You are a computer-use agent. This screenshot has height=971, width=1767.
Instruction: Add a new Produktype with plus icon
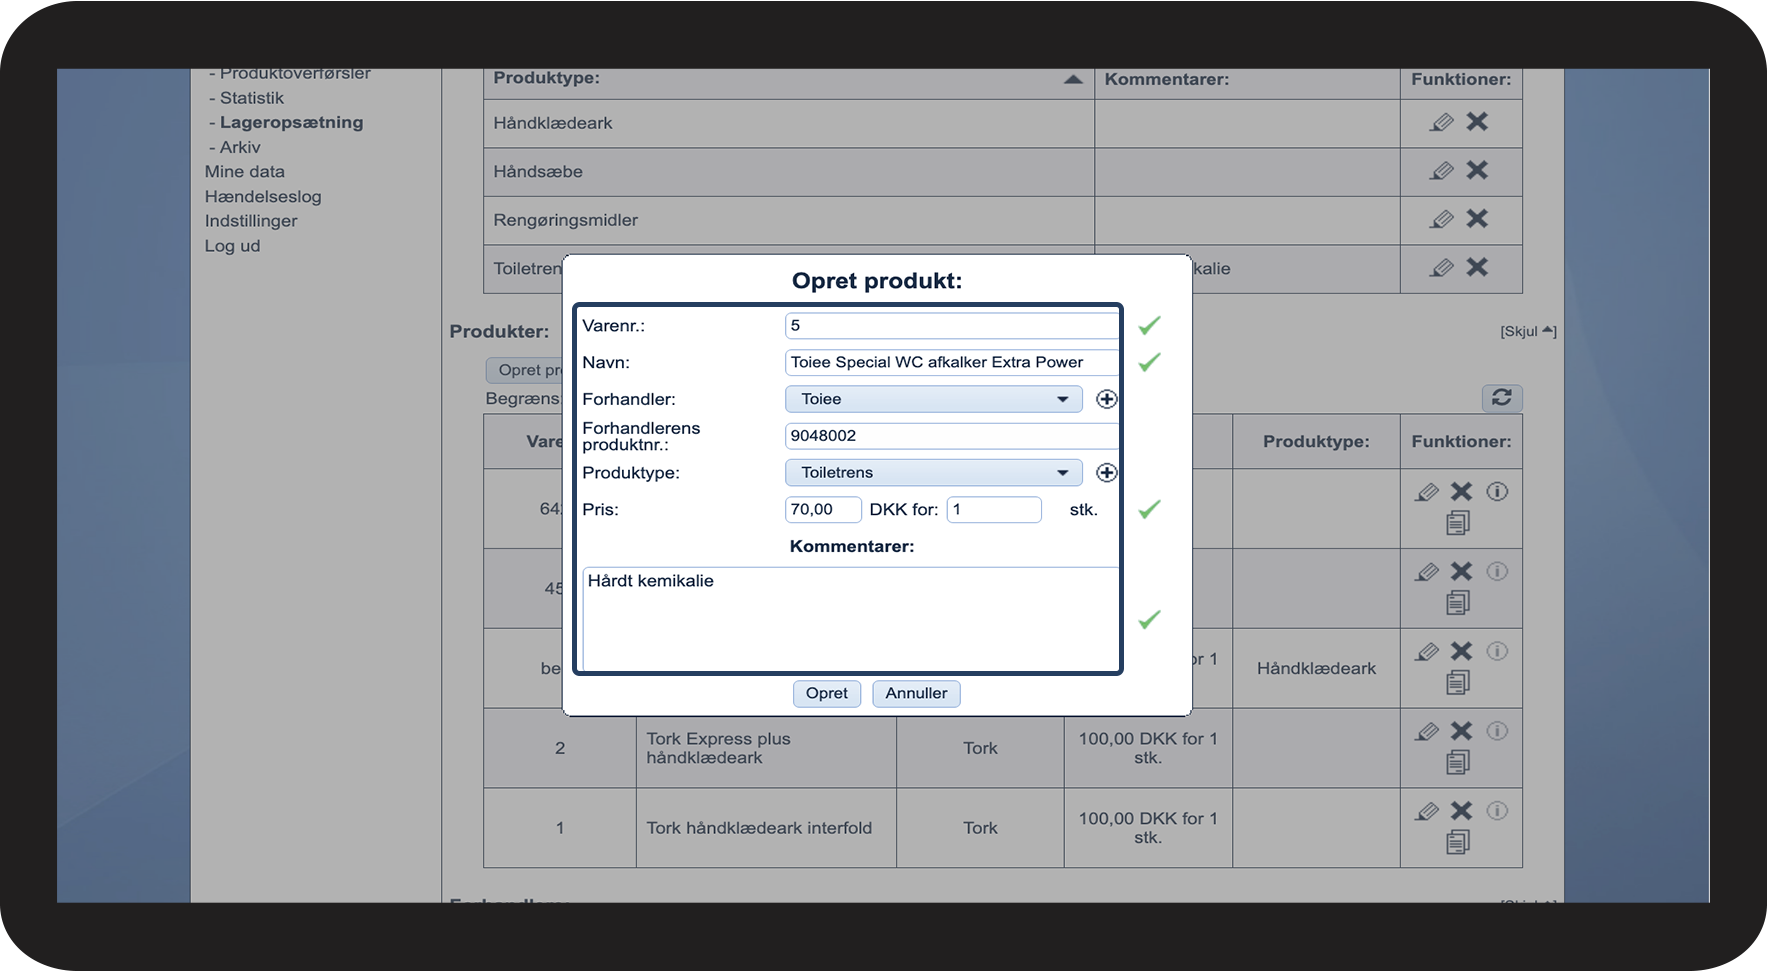pos(1106,472)
